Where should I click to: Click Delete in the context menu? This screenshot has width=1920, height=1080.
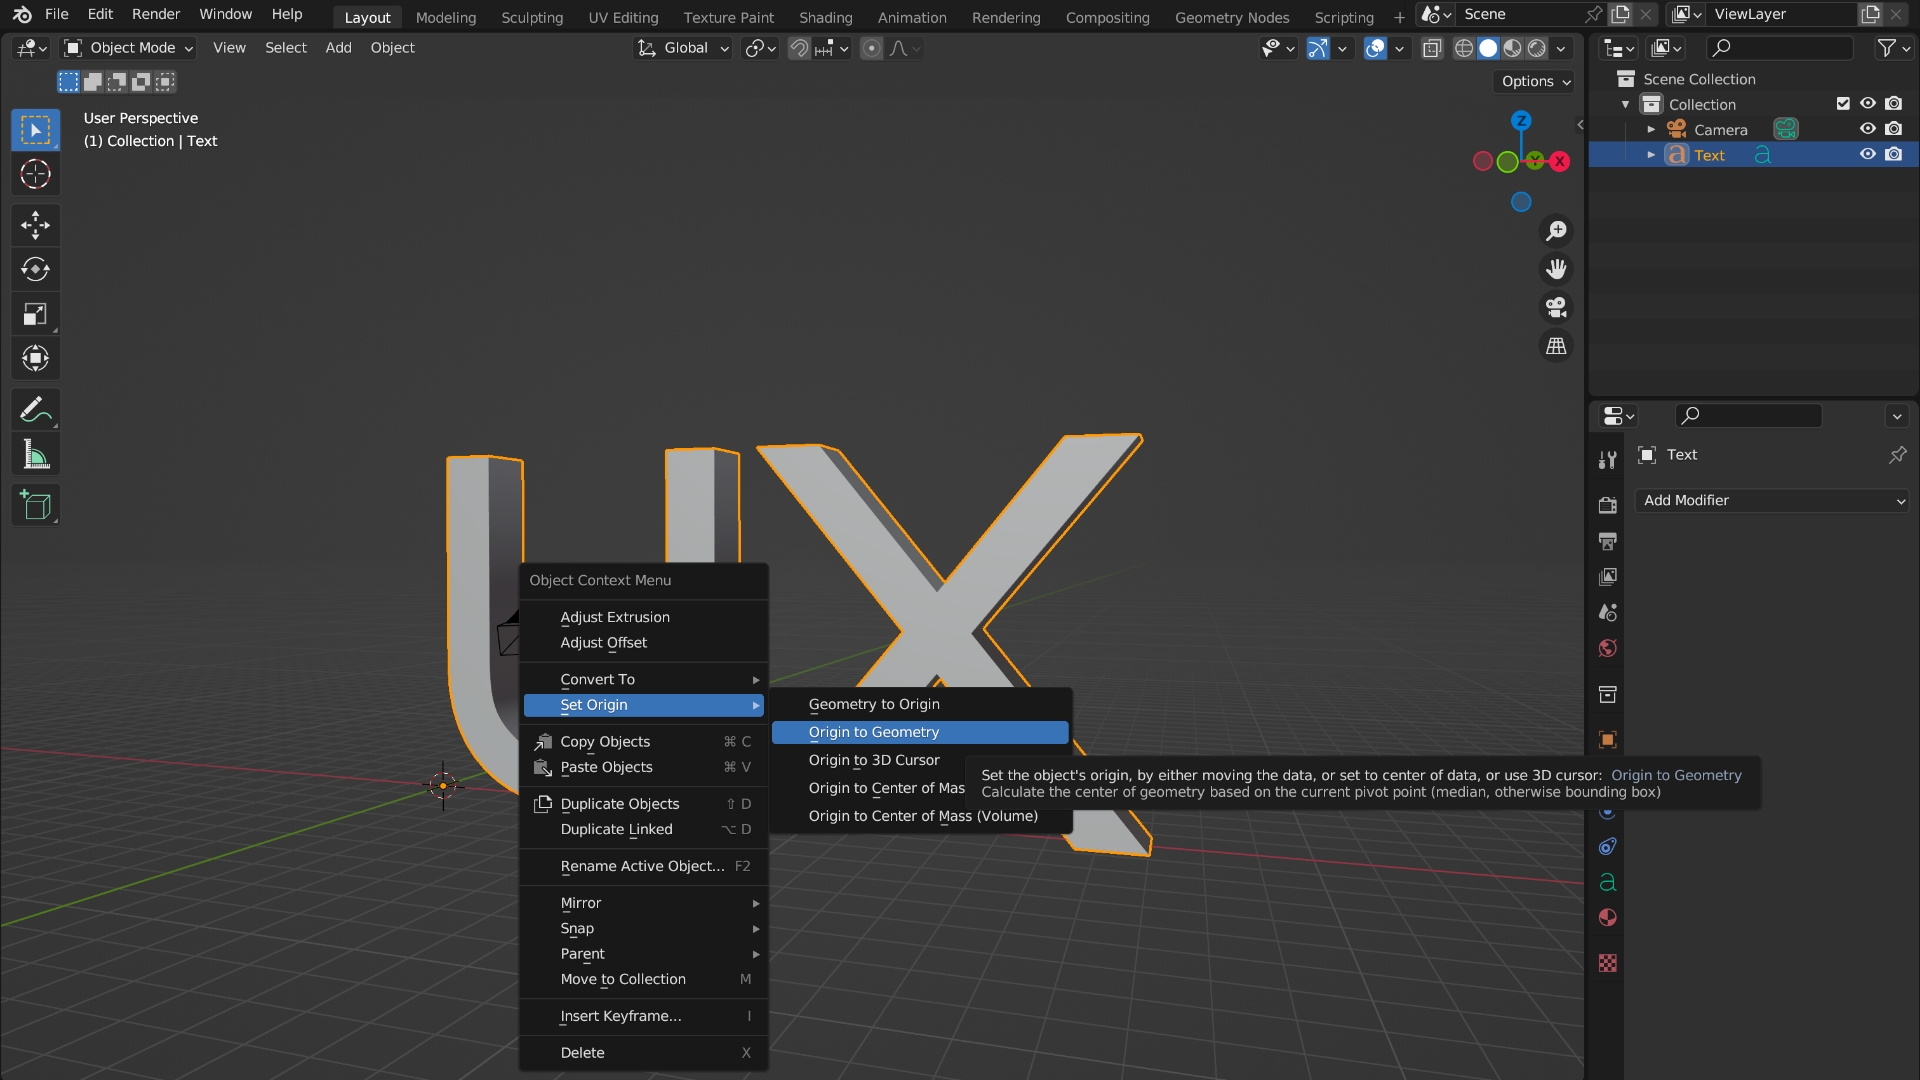click(583, 1053)
